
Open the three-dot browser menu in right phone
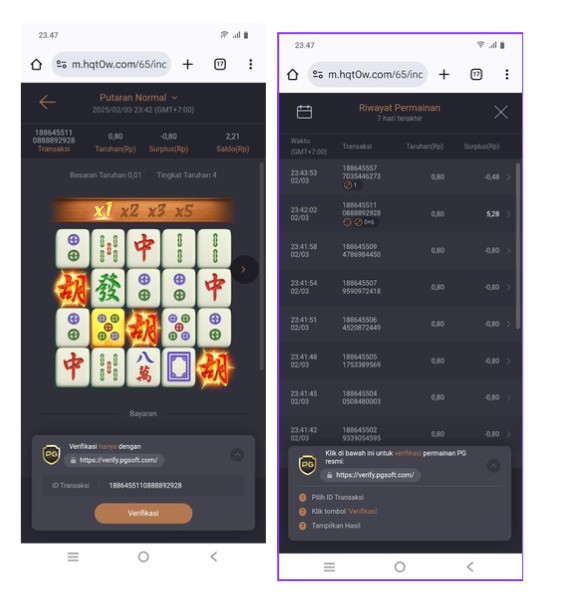tap(507, 75)
